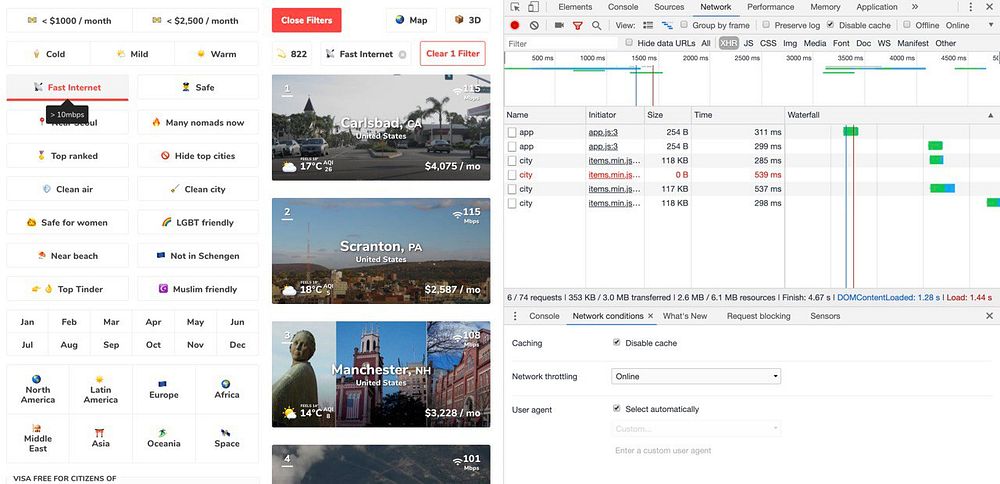
Task: Toggle the LGBT friendly filter
Action: pyautogui.click(x=198, y=223)
